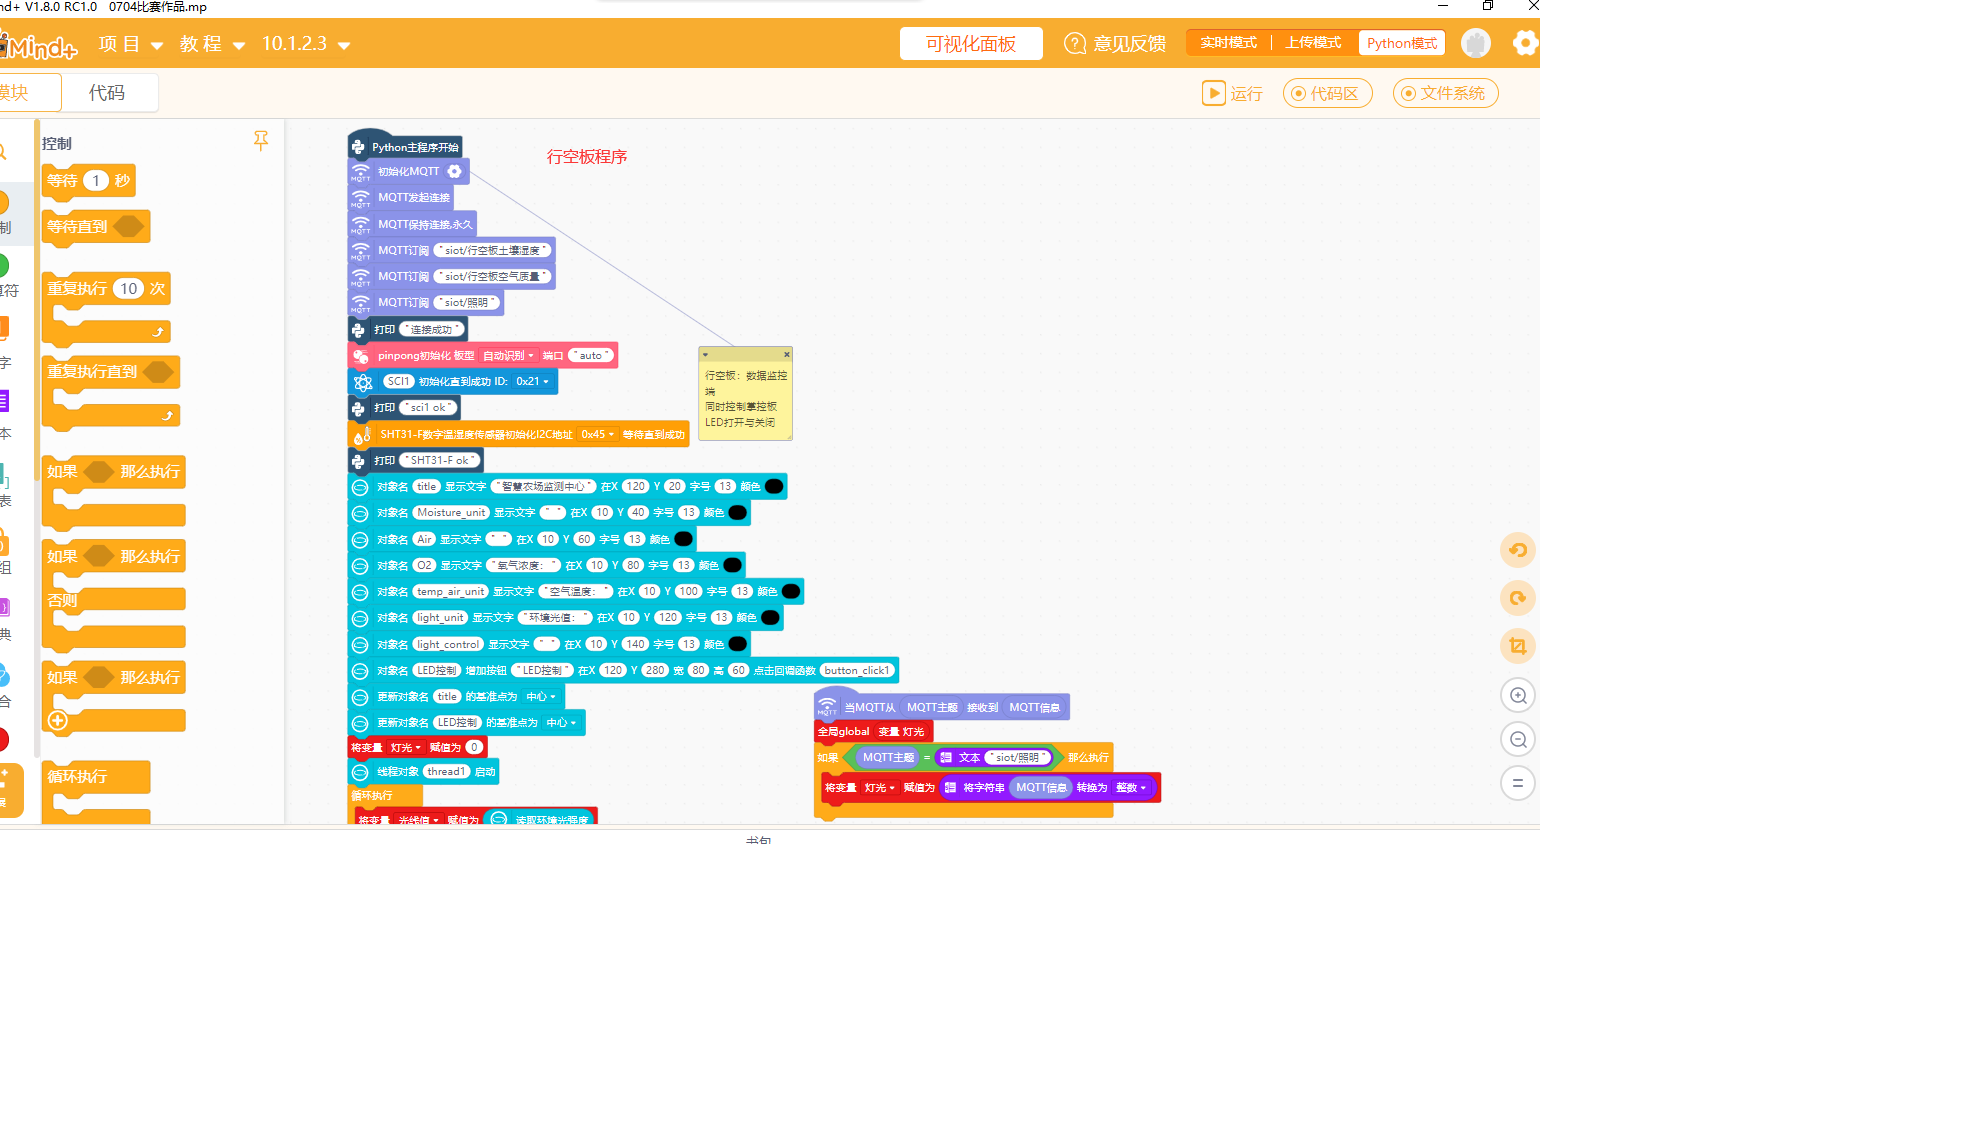Switch to 上传模式
This screenshot has width=1972, height=1132.
click(x=1313, y=43)
